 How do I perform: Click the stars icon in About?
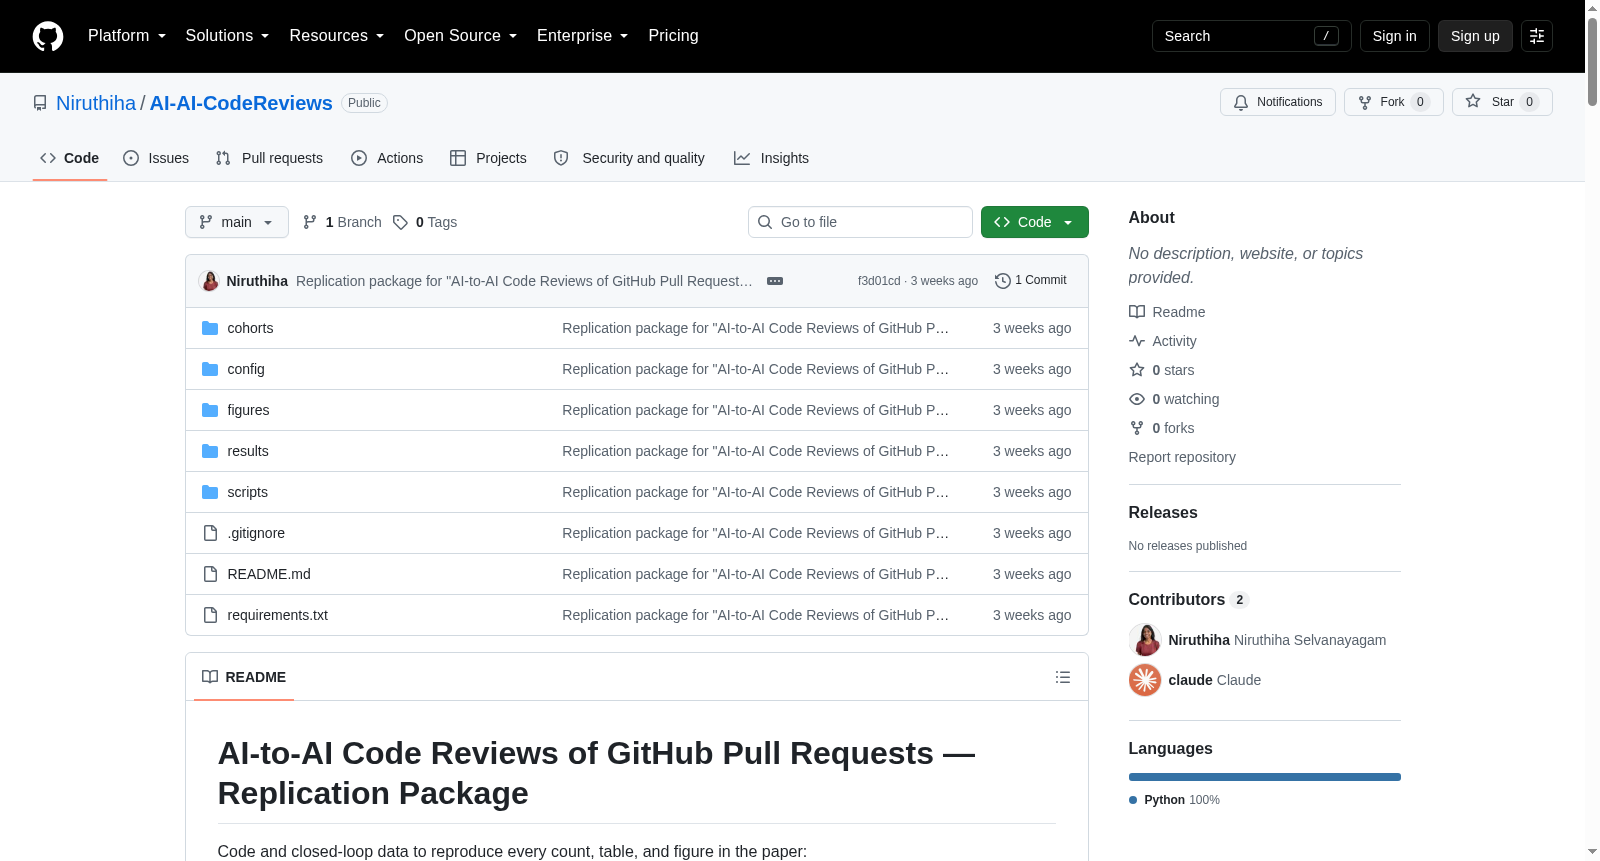tap(1137, 370)
